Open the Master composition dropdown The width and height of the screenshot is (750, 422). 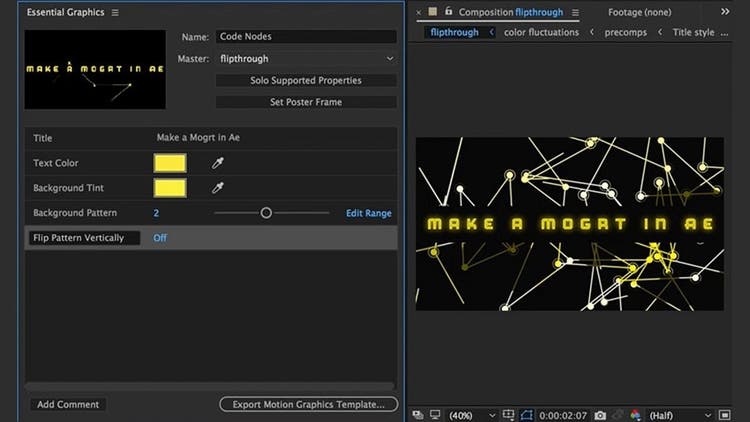(x=307, y=59)
